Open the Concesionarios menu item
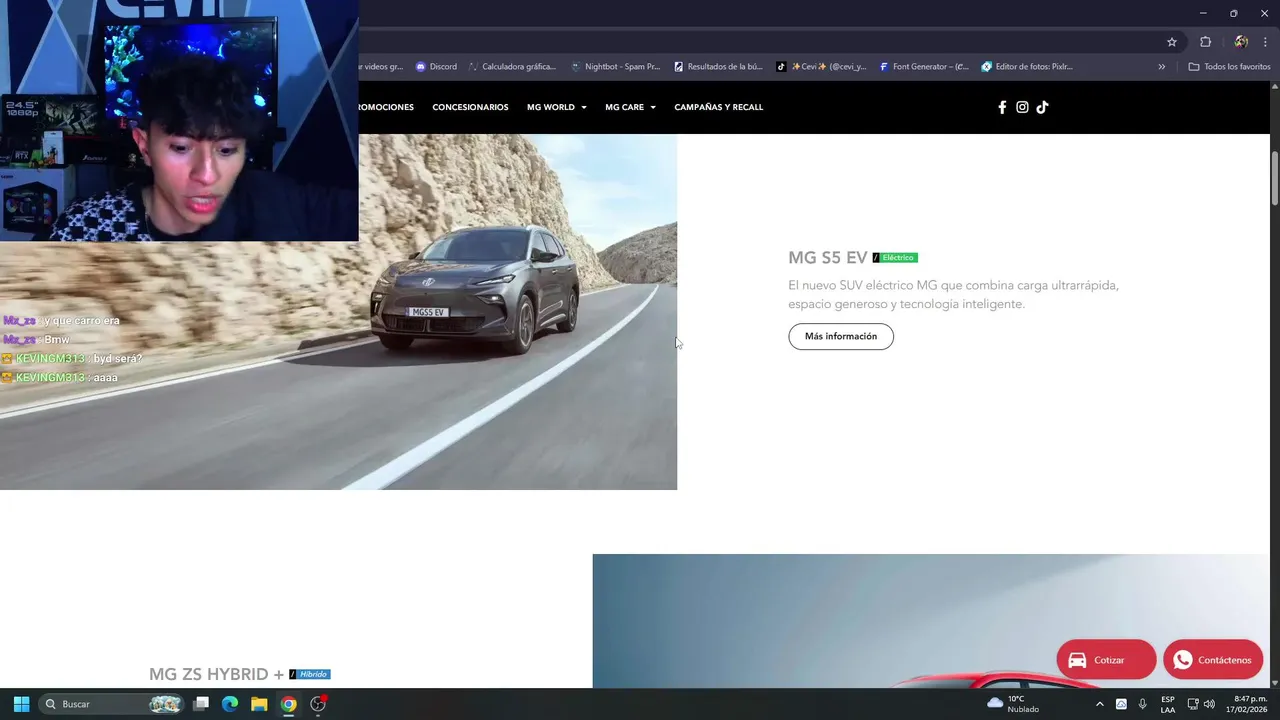Screen dimensions: 1280x720 [x=470, y=107]
